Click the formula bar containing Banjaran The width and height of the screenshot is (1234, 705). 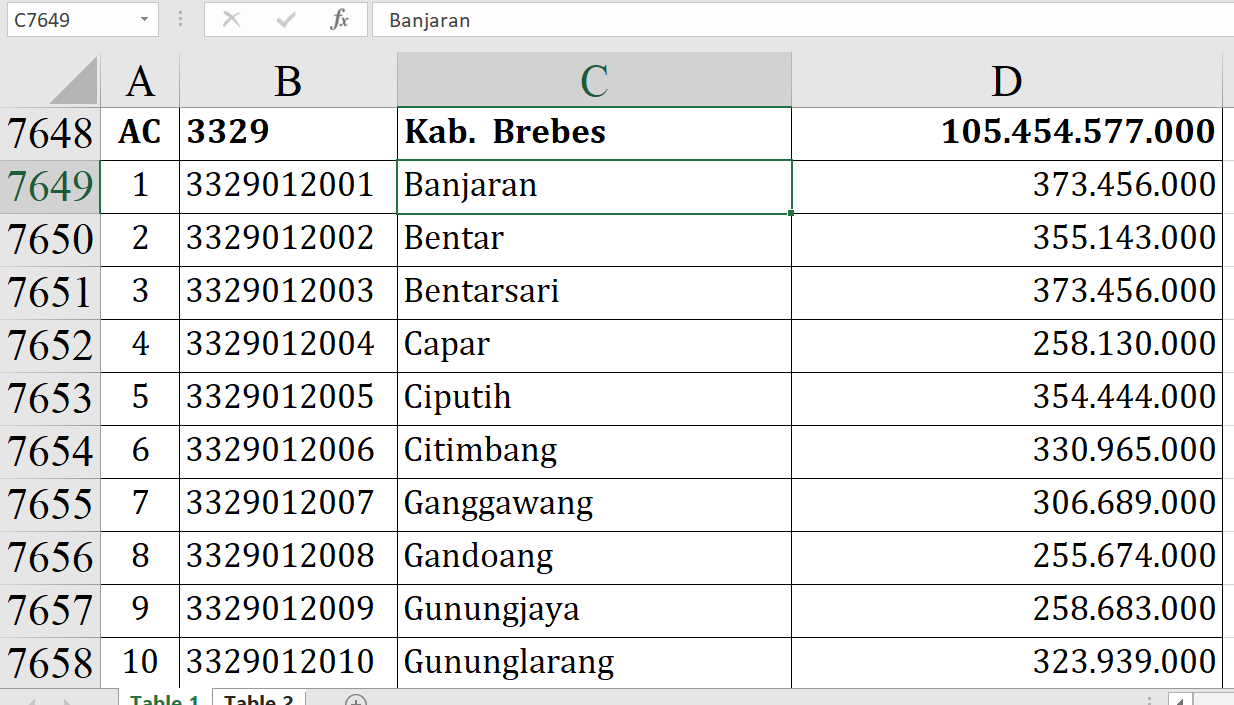pos(800,20)
